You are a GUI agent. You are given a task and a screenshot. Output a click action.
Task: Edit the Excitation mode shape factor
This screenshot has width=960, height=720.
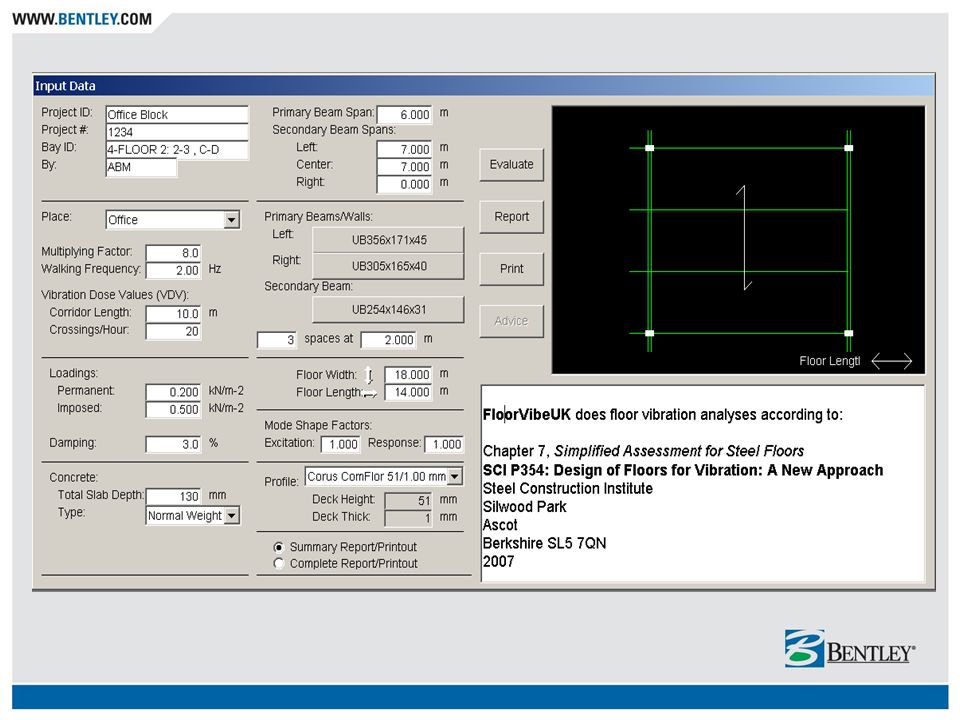(x=340, y=444)
